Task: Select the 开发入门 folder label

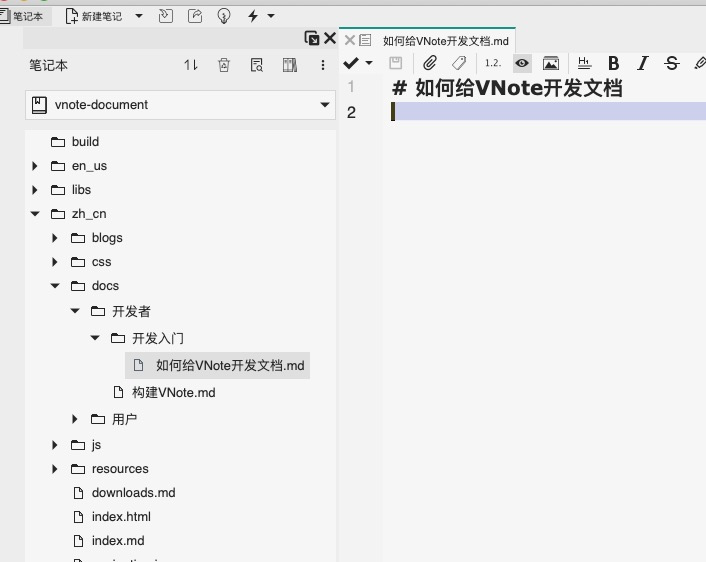Action: coord(158,338)
